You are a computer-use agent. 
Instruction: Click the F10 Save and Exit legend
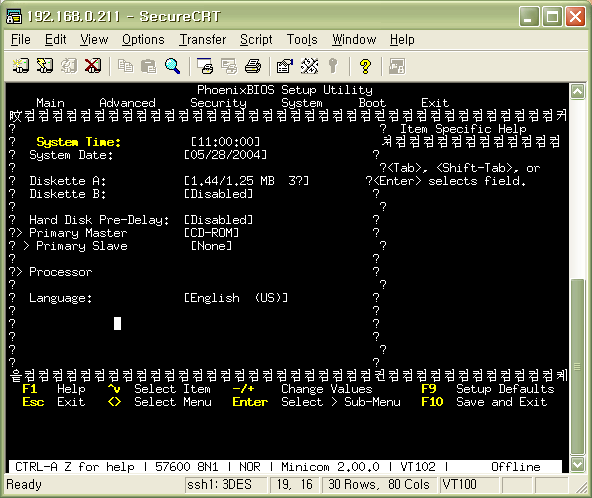click(484, 402)
